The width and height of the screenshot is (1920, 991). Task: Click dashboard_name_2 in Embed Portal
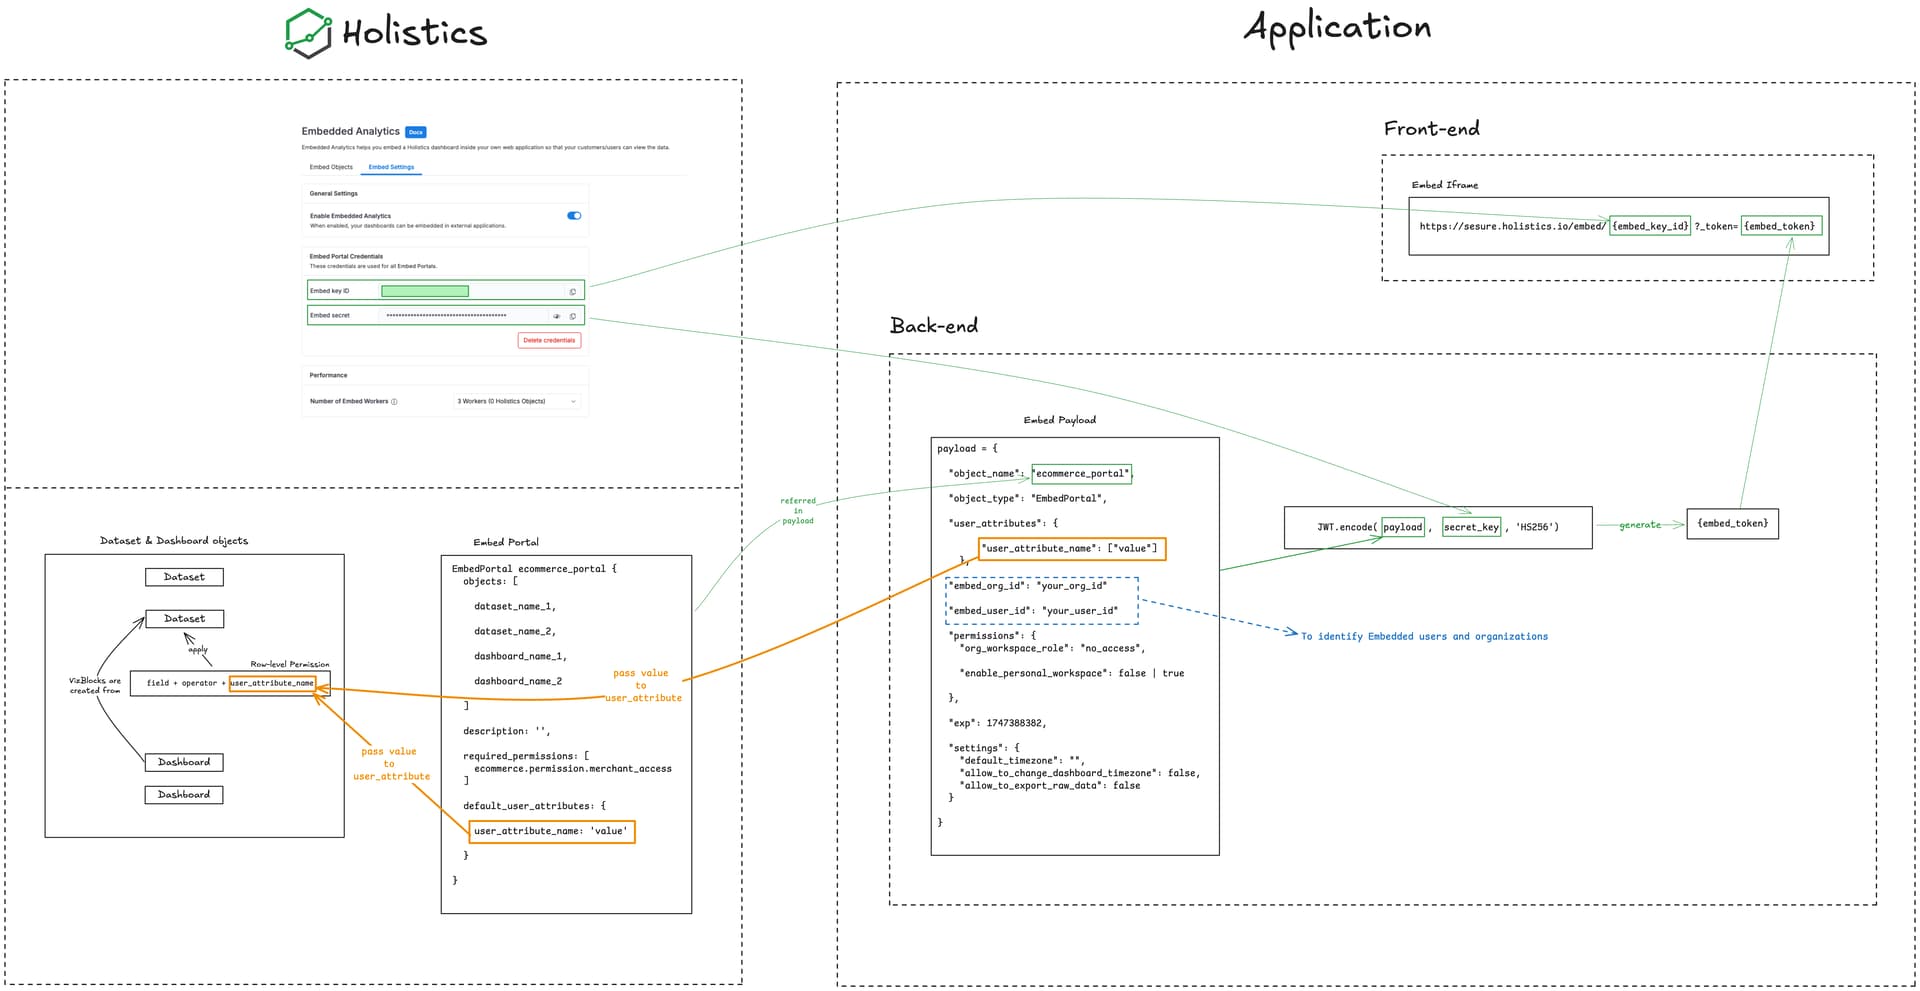[x=518, y=681]
